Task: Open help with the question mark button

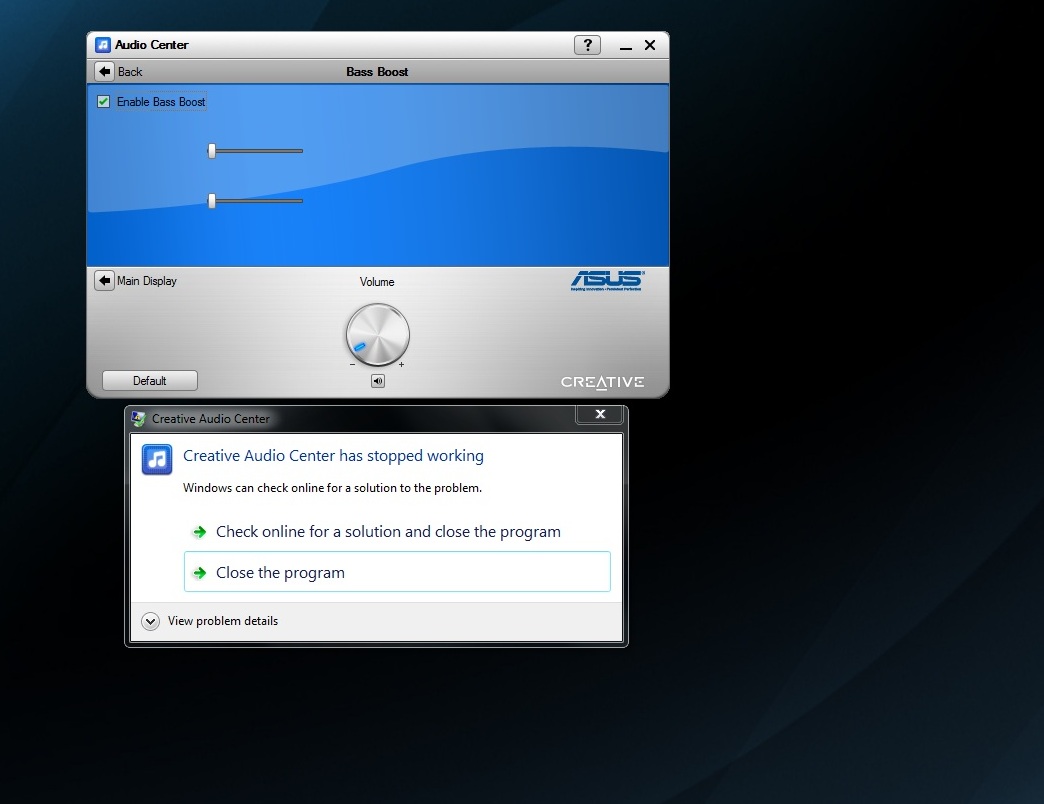Action: click(x=587, y=45)
